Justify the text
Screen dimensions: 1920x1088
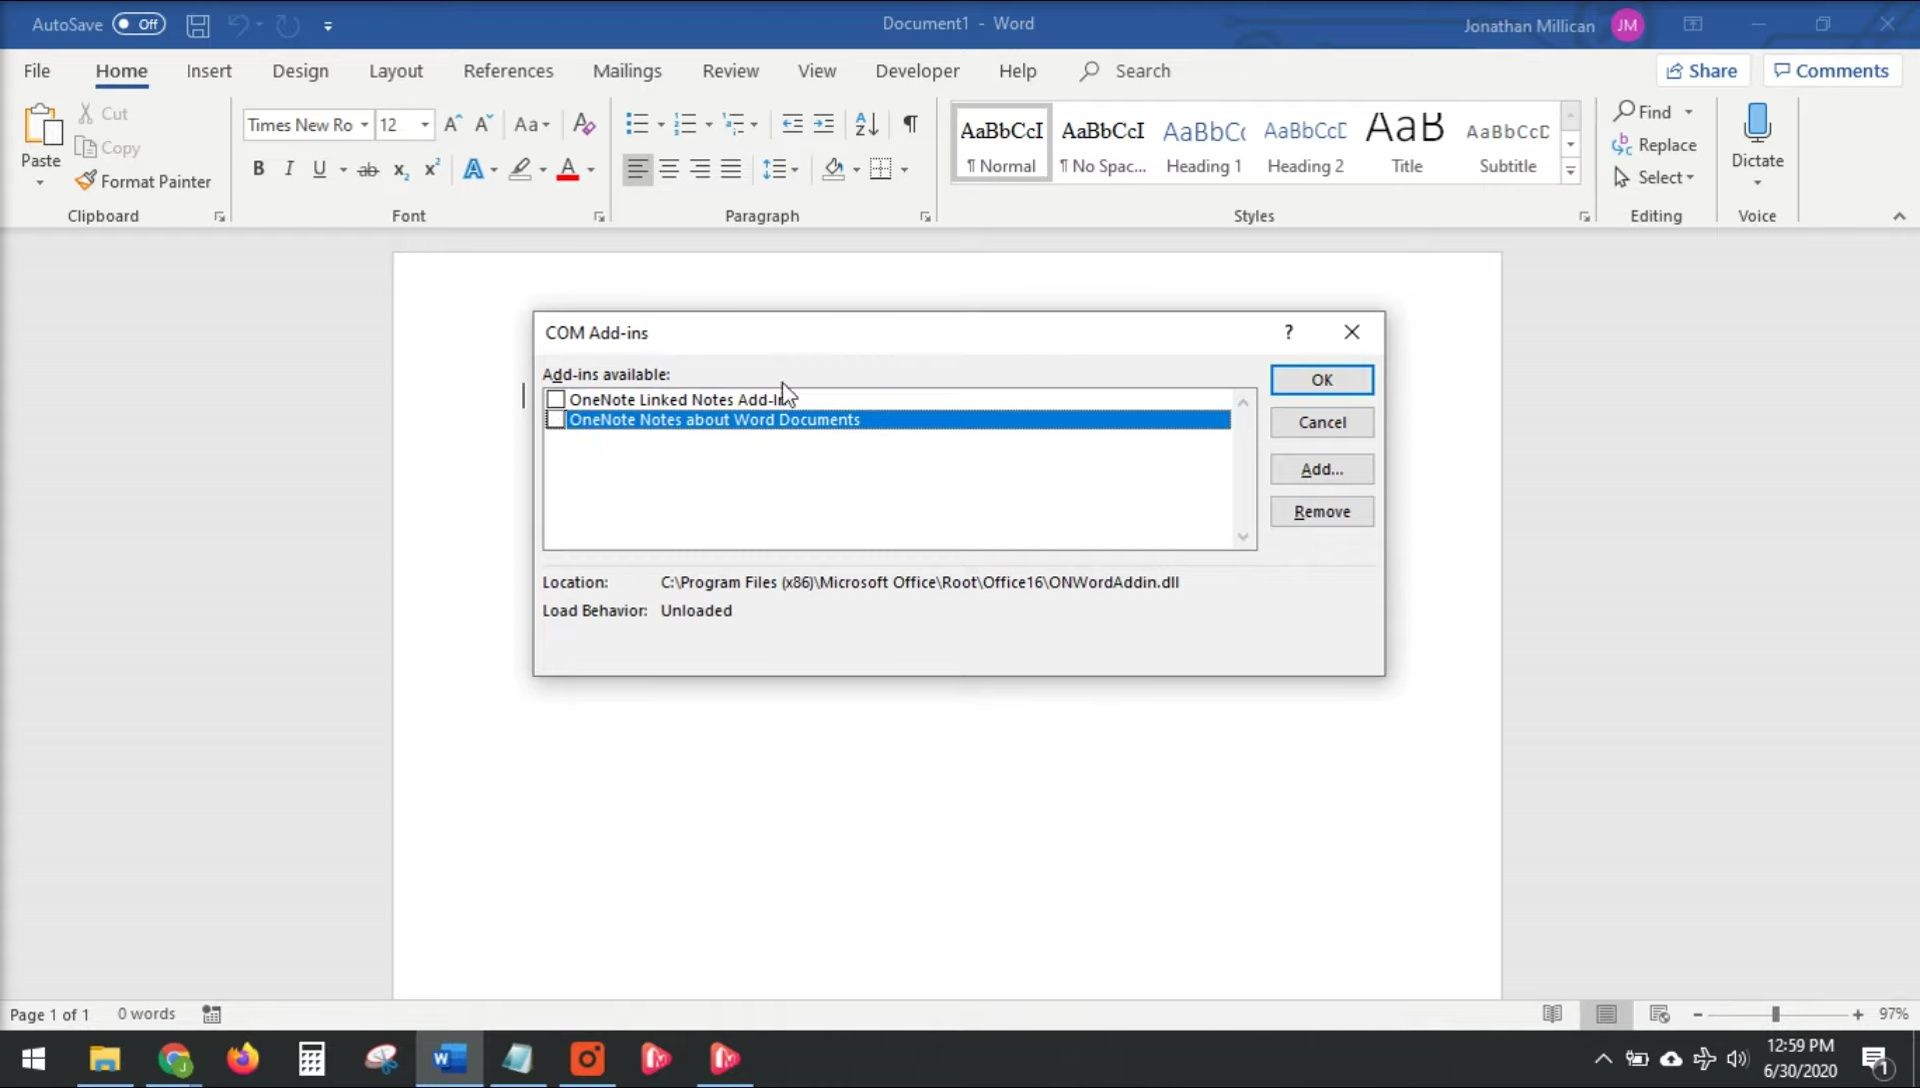point(731,169)
